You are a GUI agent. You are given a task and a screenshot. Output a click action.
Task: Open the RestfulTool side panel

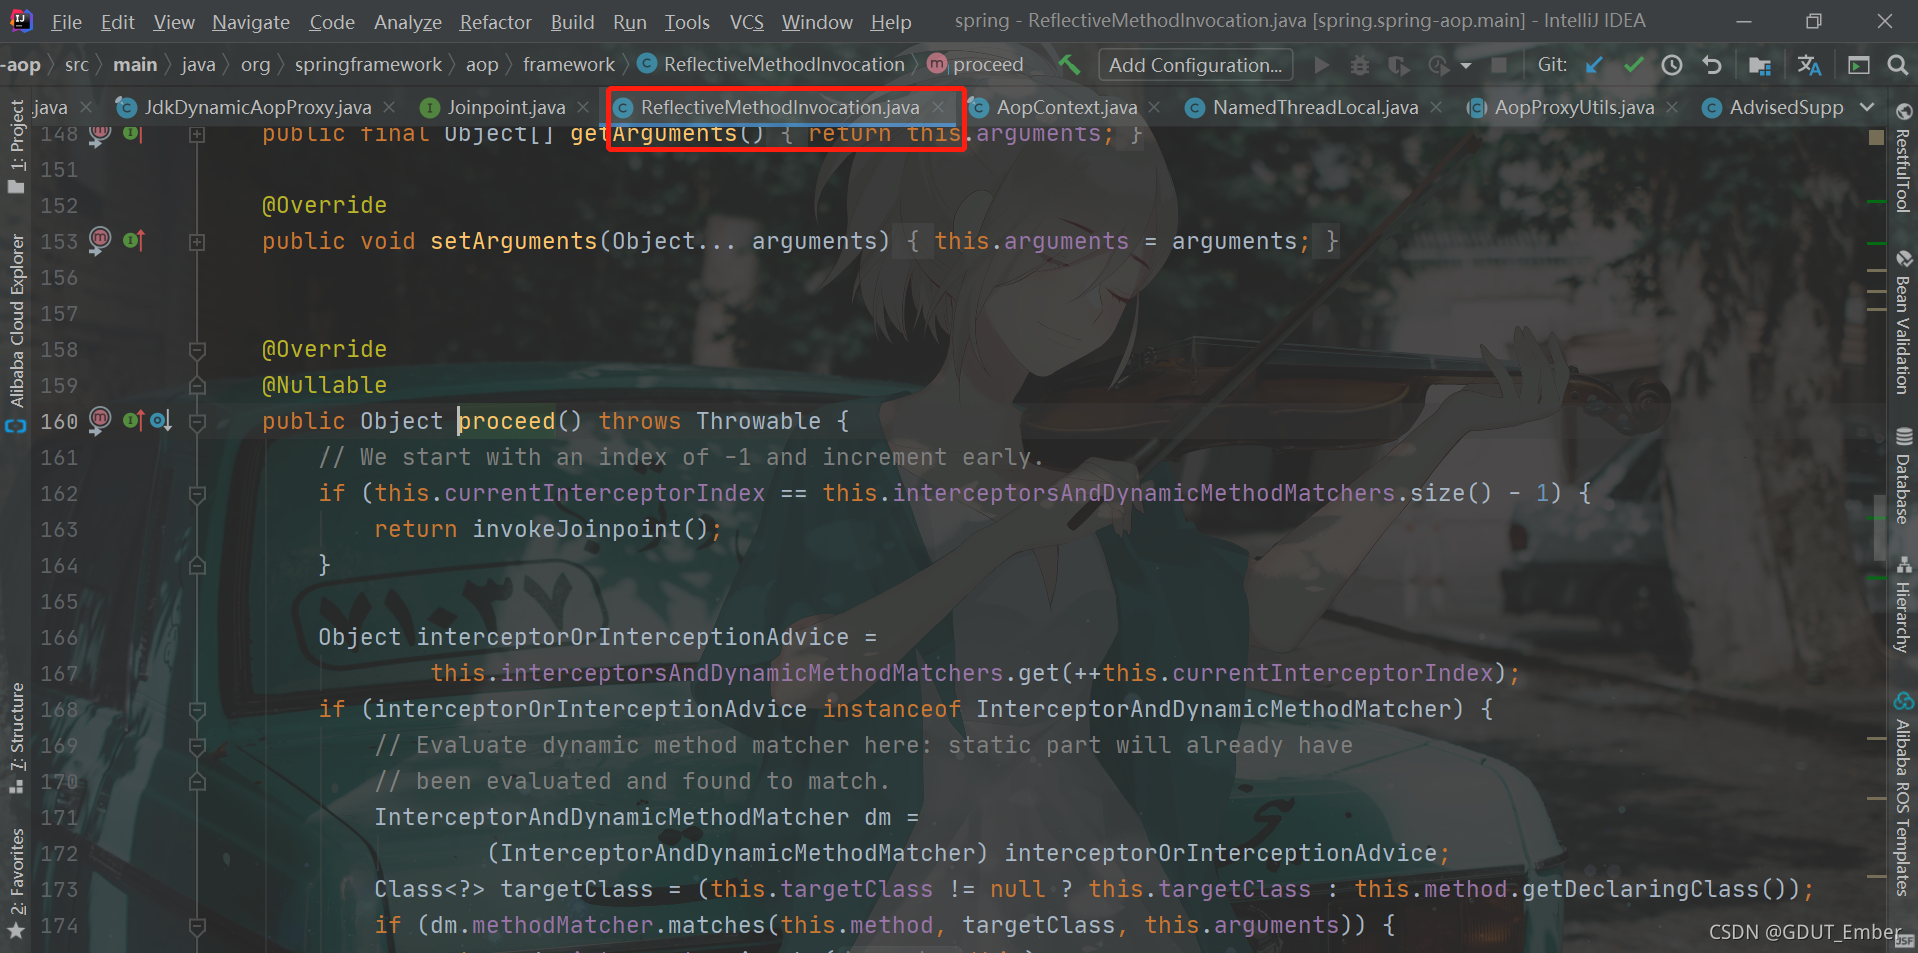(1903, 158)
